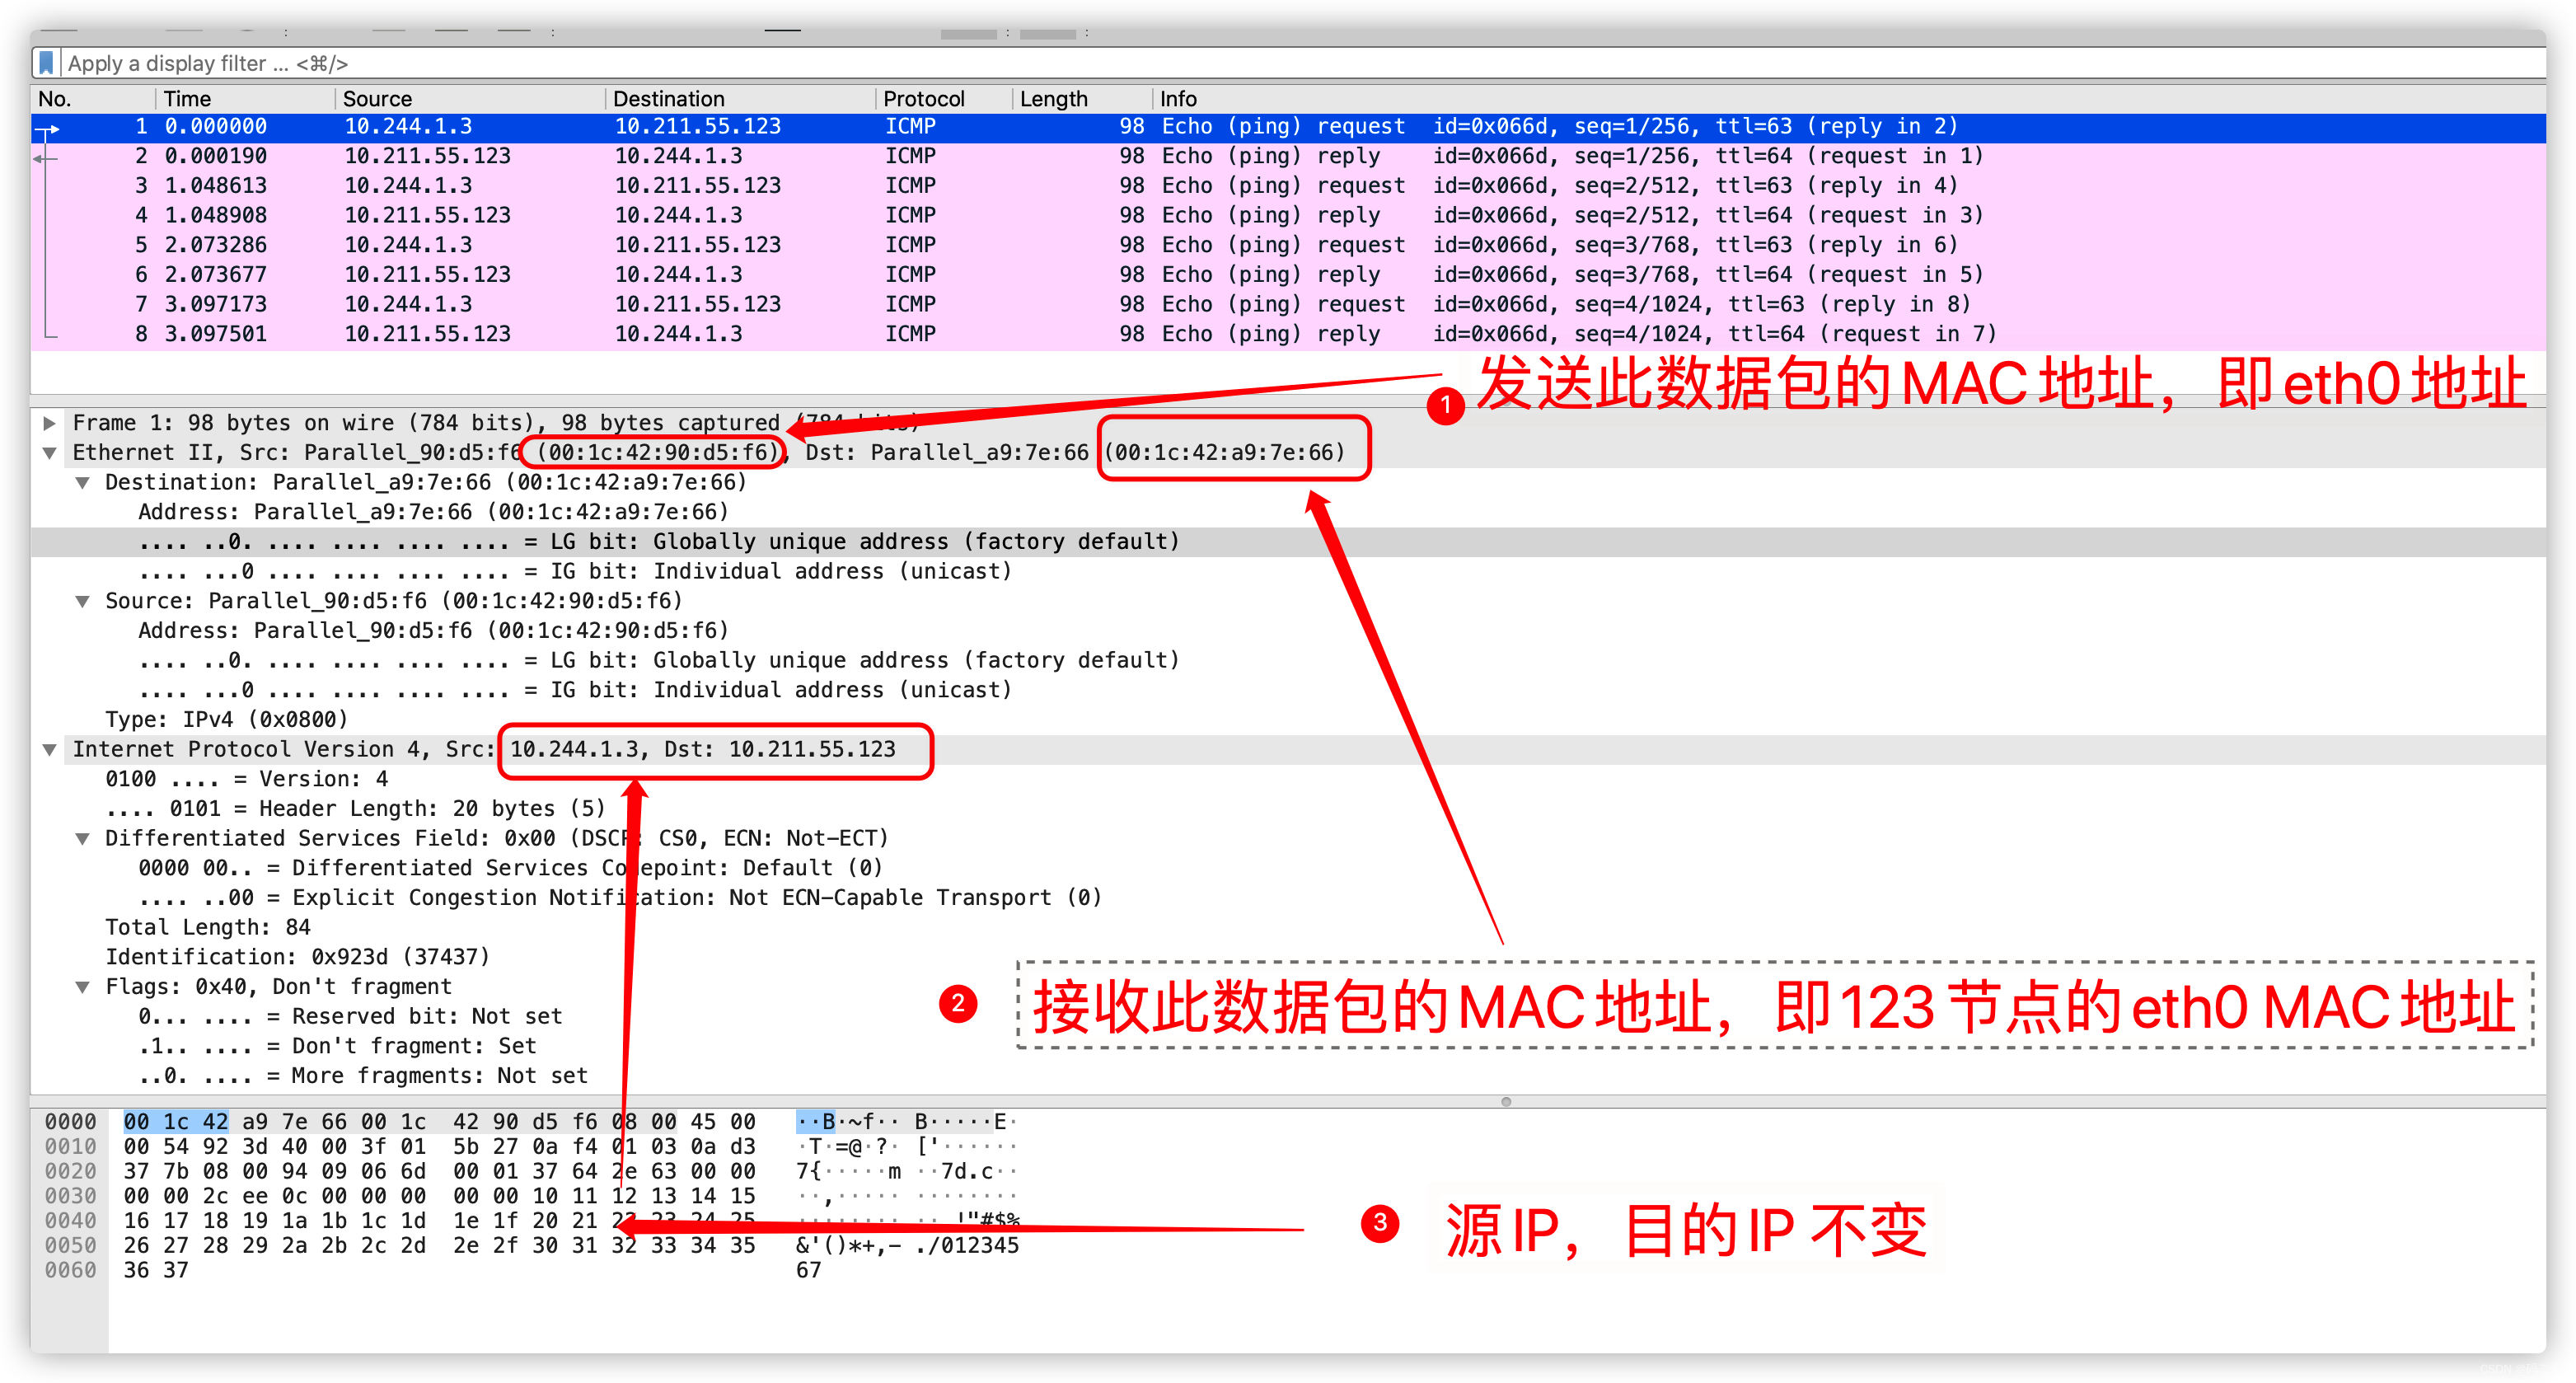Select packet 6 at time 2.073677
The image size is (2576, 1383).
click(x=1288, y=275)
